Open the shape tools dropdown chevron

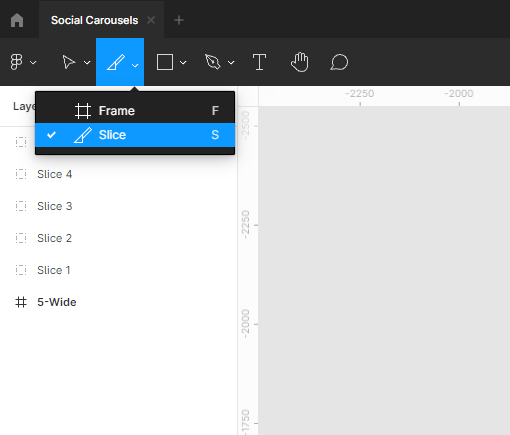tap(183, 62)
